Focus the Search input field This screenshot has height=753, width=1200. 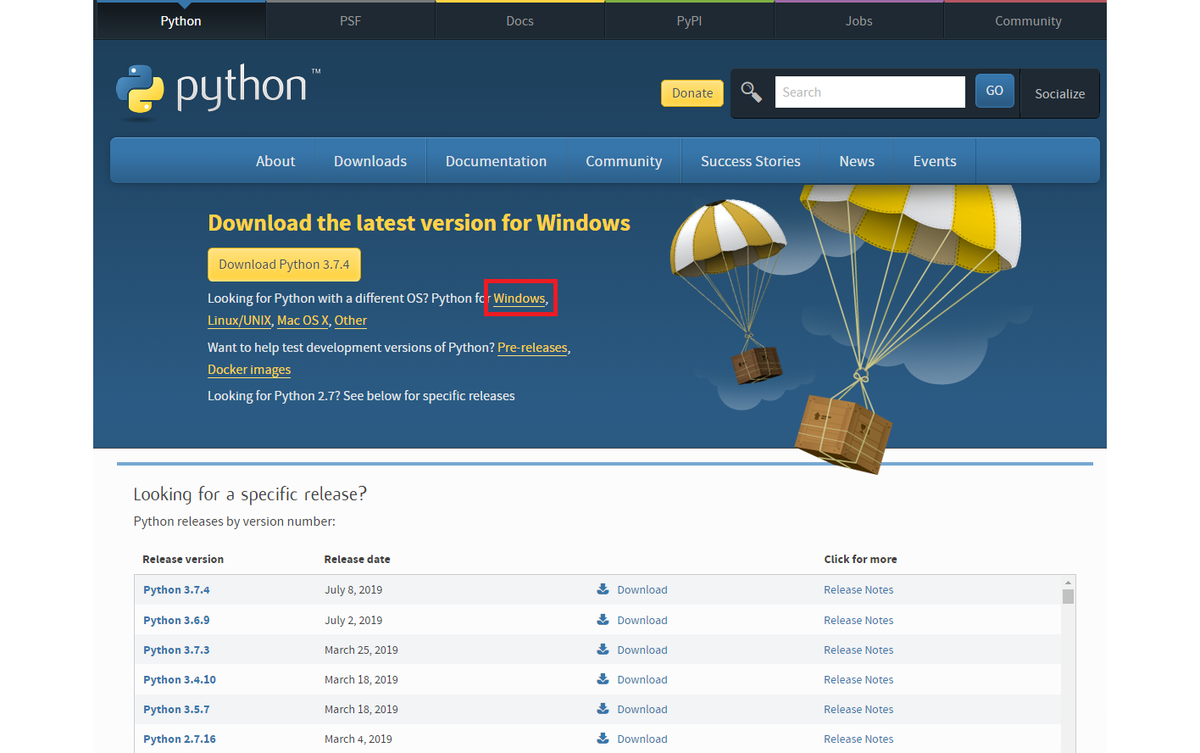870,92
